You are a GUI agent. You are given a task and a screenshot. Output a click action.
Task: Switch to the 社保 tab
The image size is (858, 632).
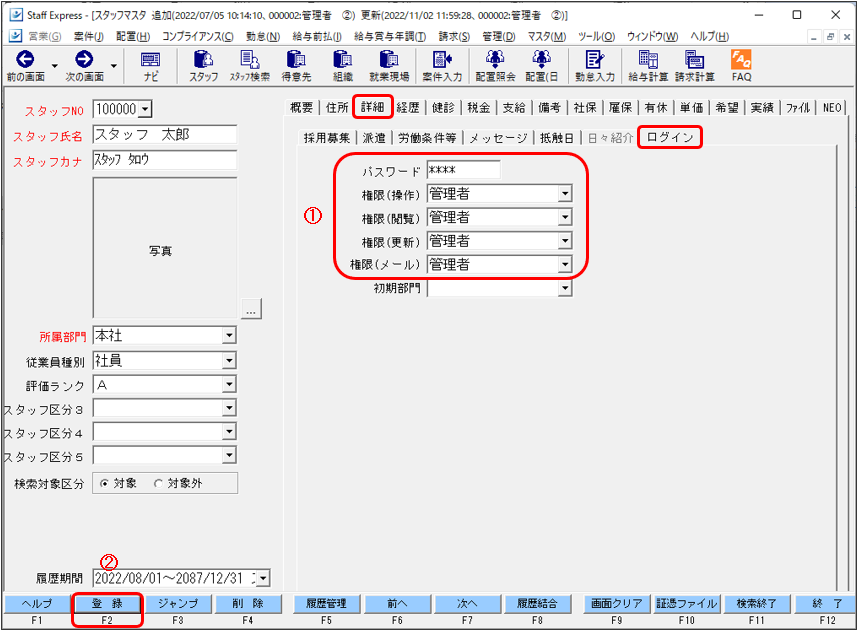coord(585,108)
